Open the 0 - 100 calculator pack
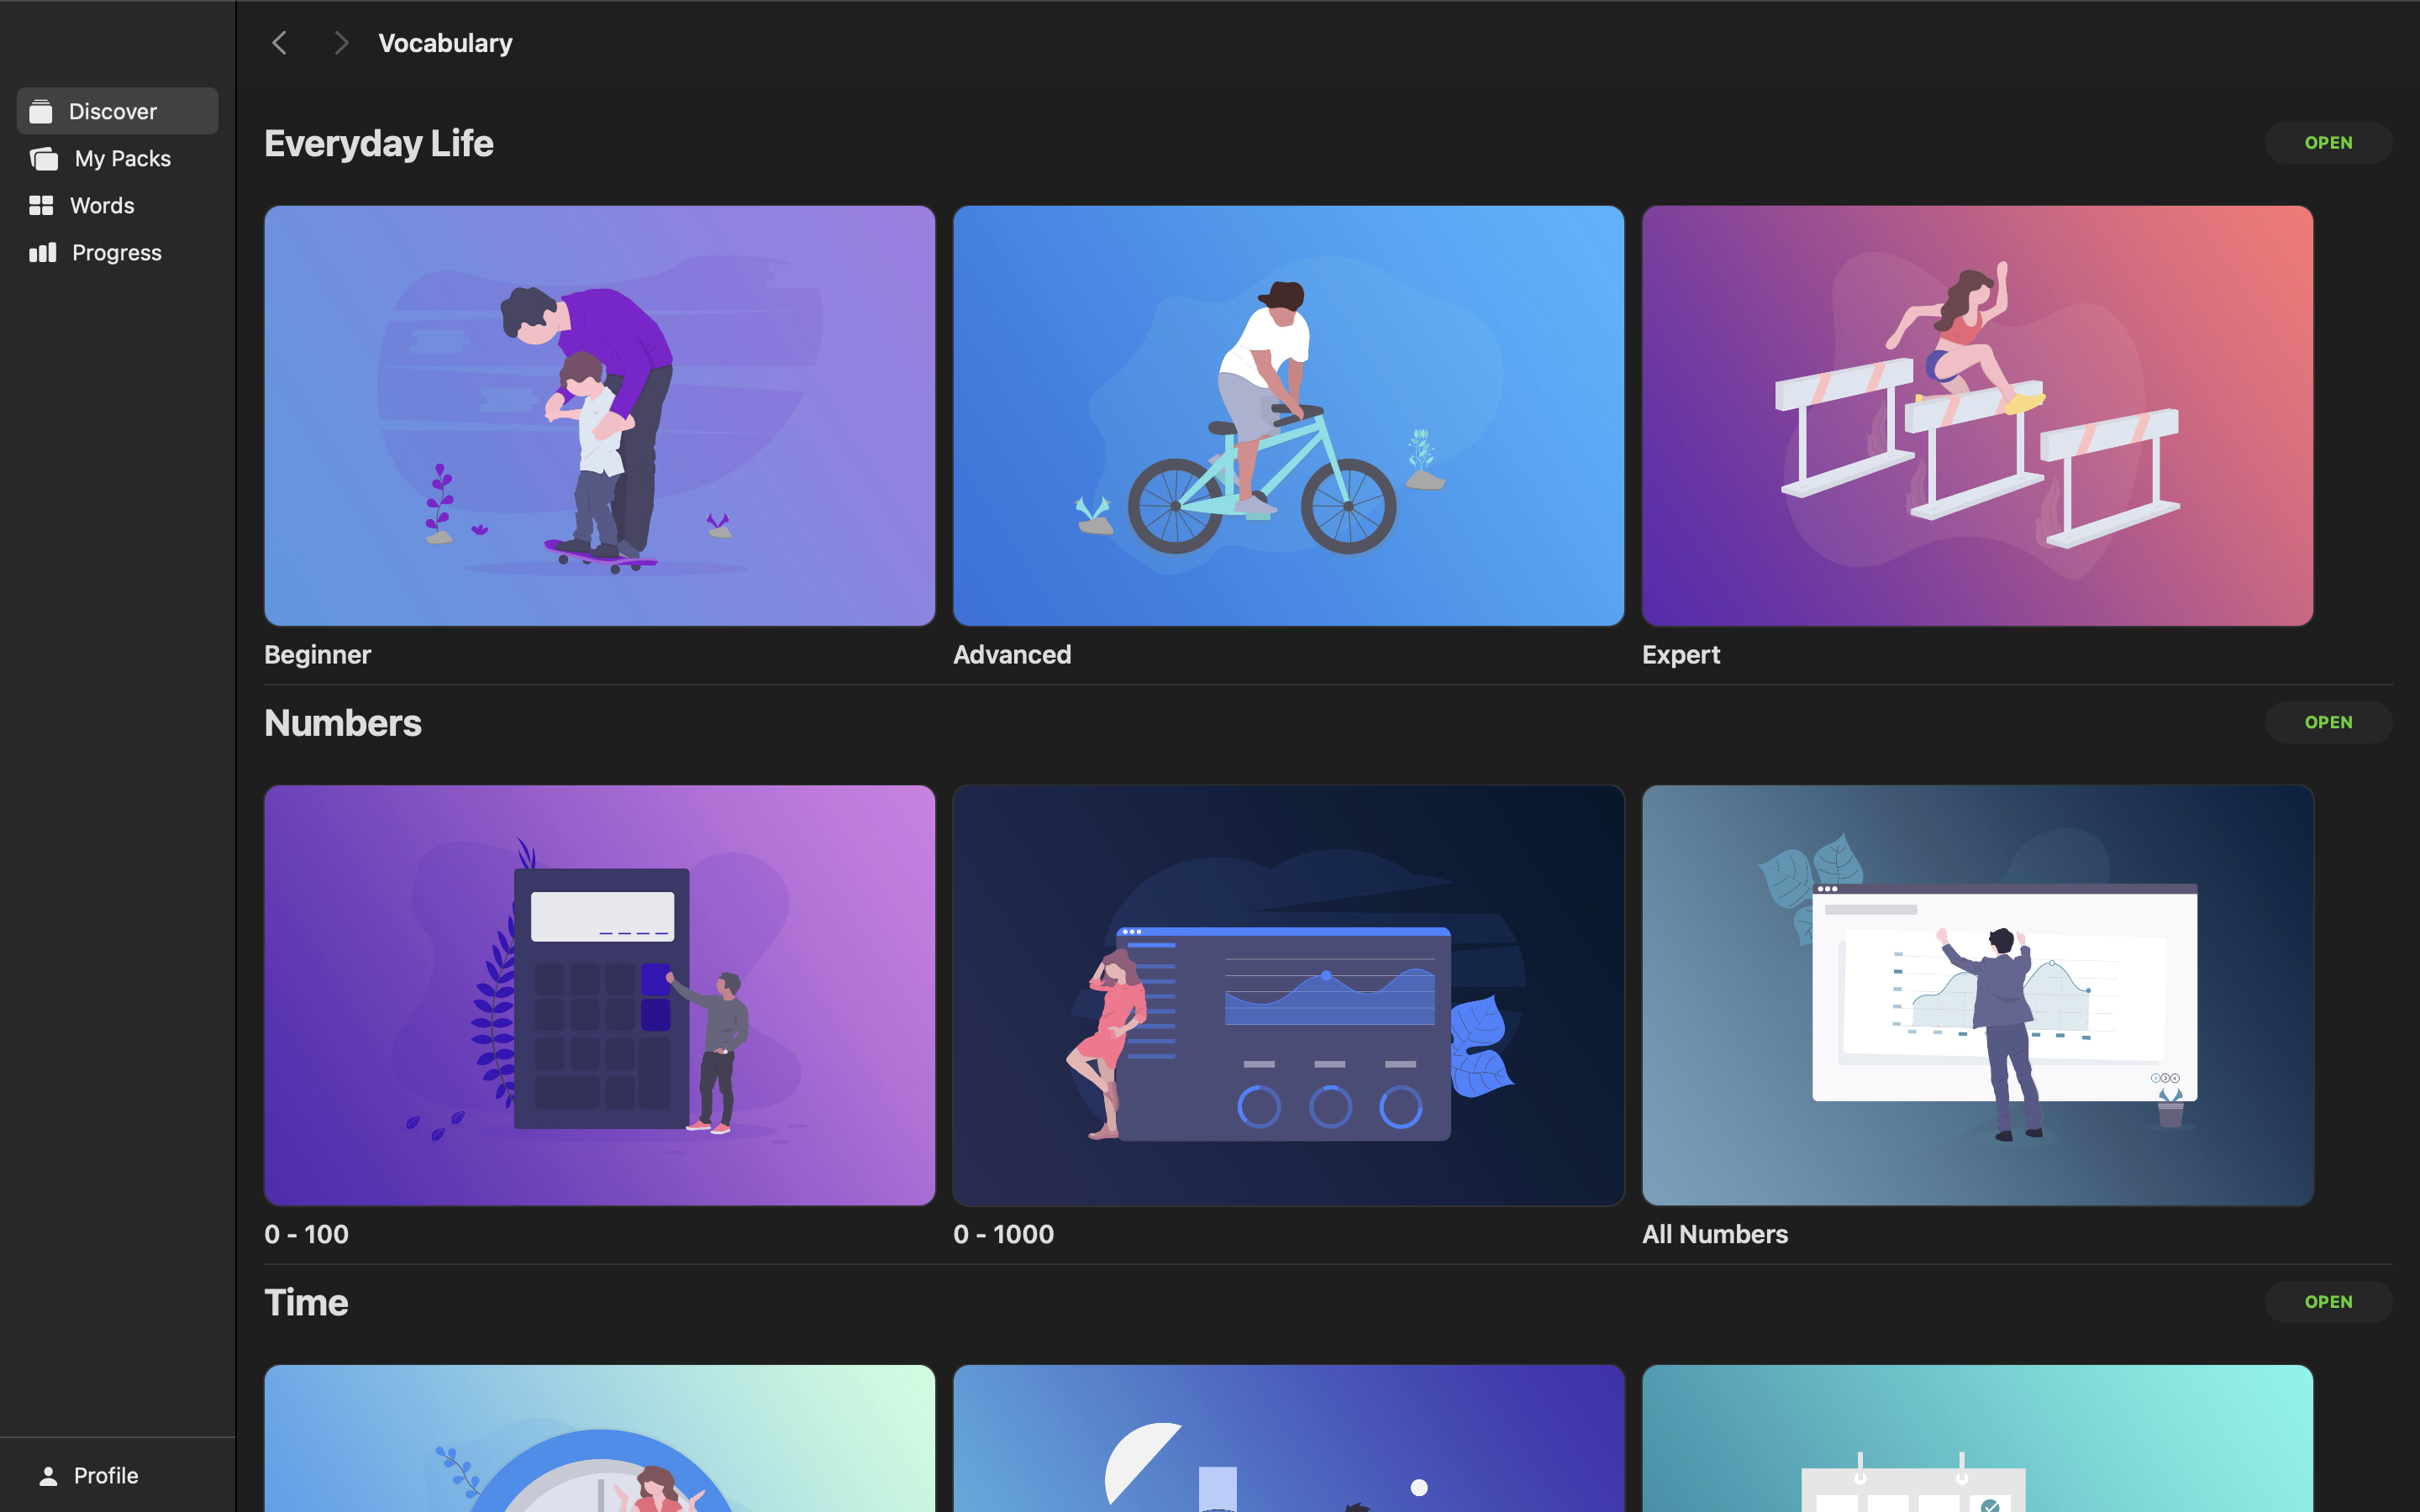Screen dimensions: 2420x1512 (x=600, y=995)
